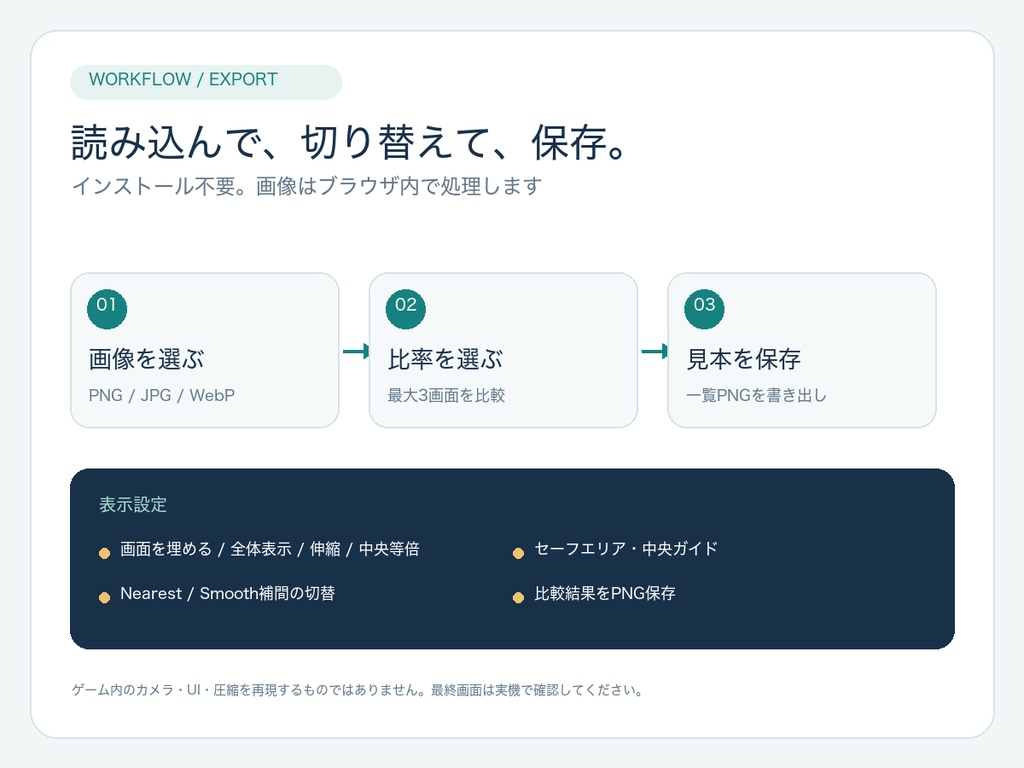Click the heading 読み込んで、切り替えて、保存。

tap(350, 142)
